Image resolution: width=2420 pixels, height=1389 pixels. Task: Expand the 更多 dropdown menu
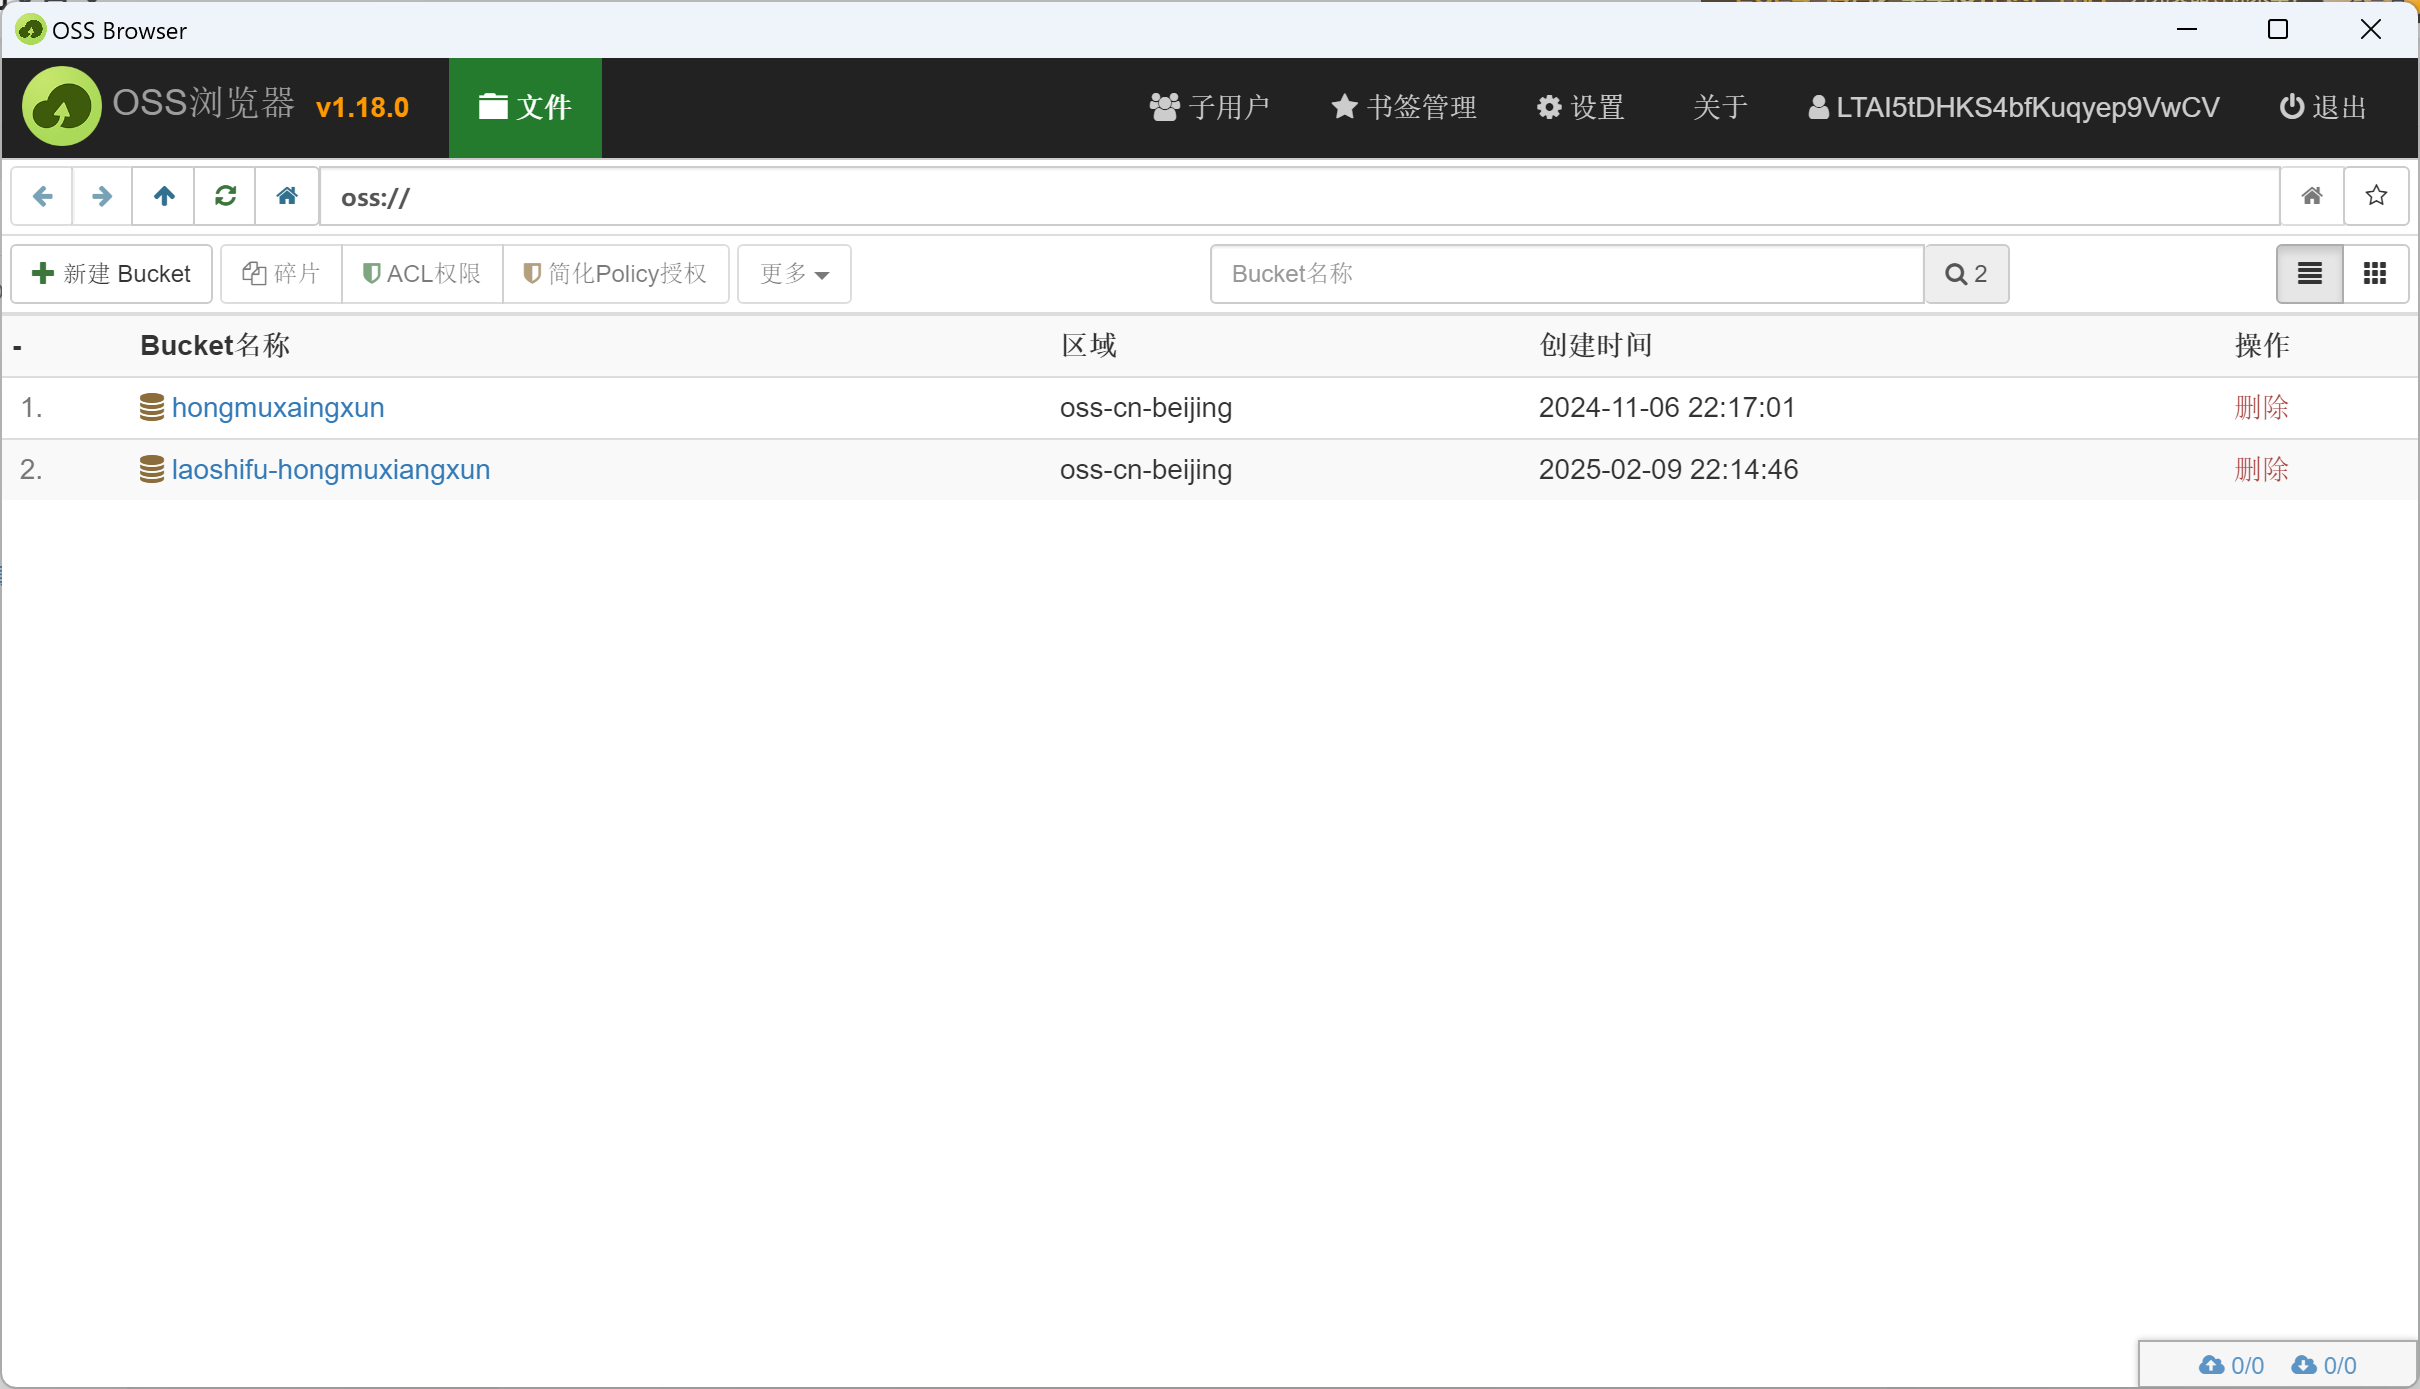coord(794,274)
